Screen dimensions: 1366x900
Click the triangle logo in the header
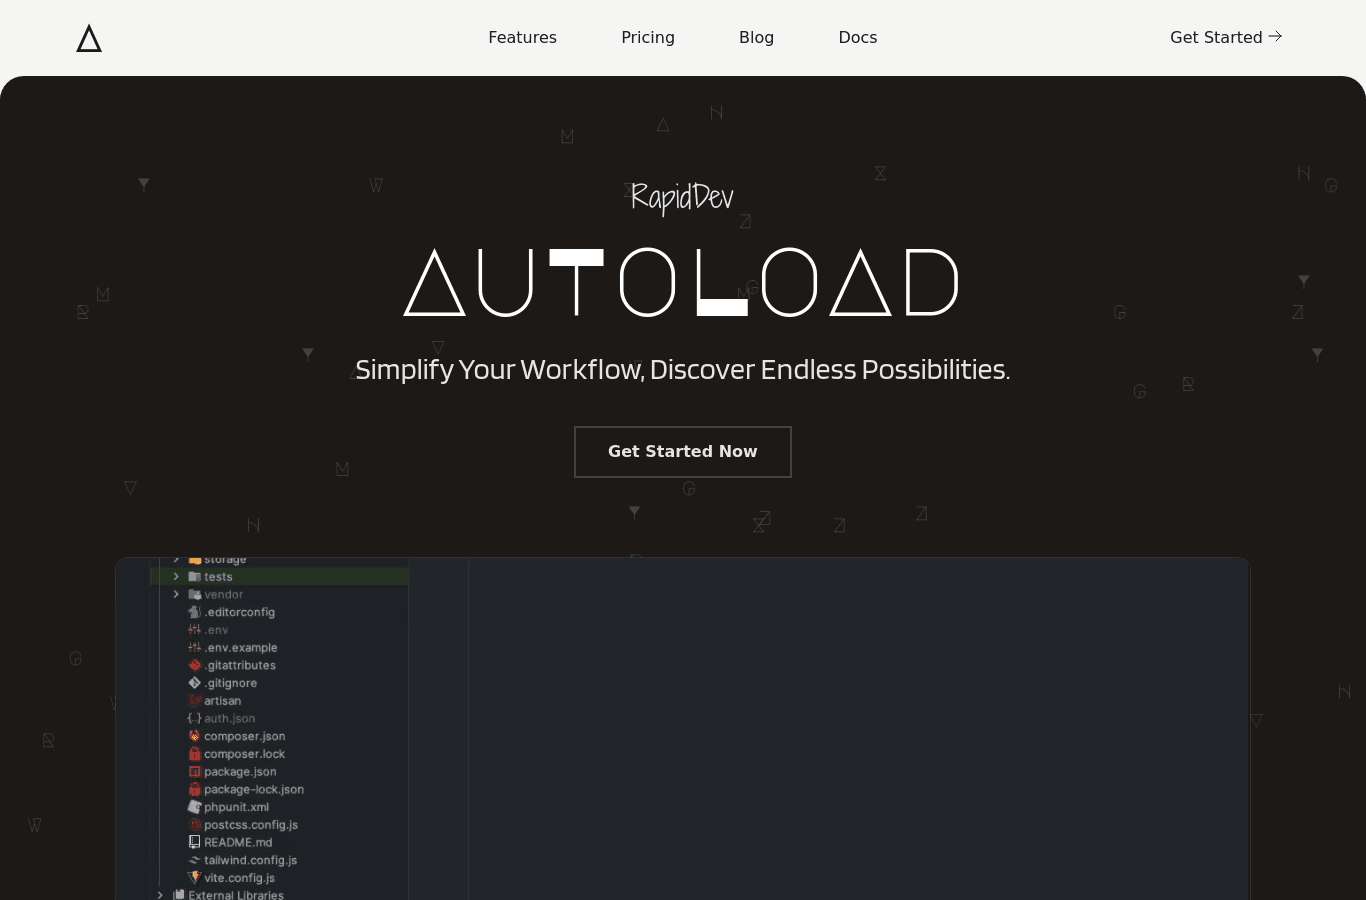point(89,38)
